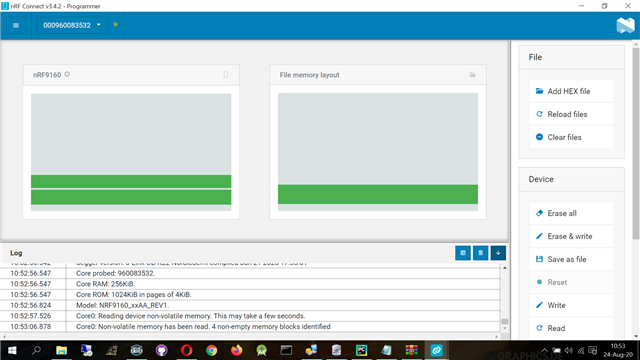Screen dimensions: 640x360
Task: Click the folder icon in File memory layout
Action: pyautogui.click(x=472, y=75)
